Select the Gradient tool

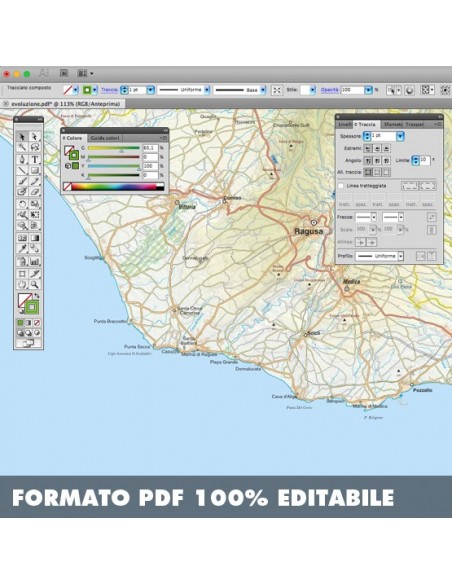[35, 238]
